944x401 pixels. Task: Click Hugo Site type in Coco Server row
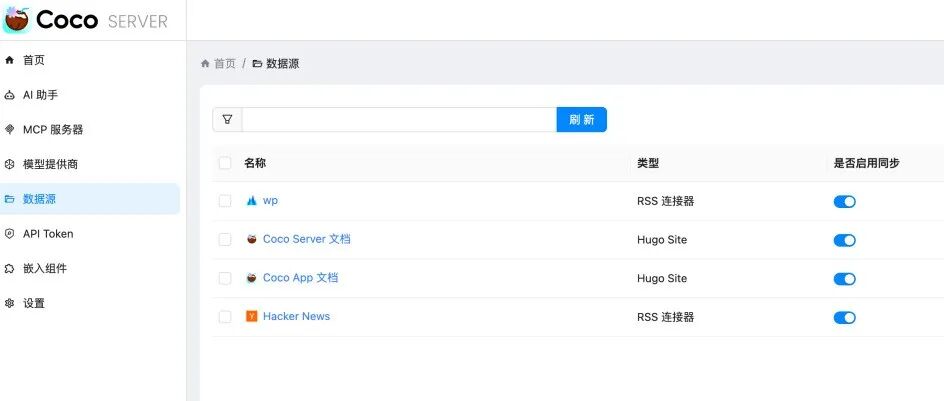[662, 240]
